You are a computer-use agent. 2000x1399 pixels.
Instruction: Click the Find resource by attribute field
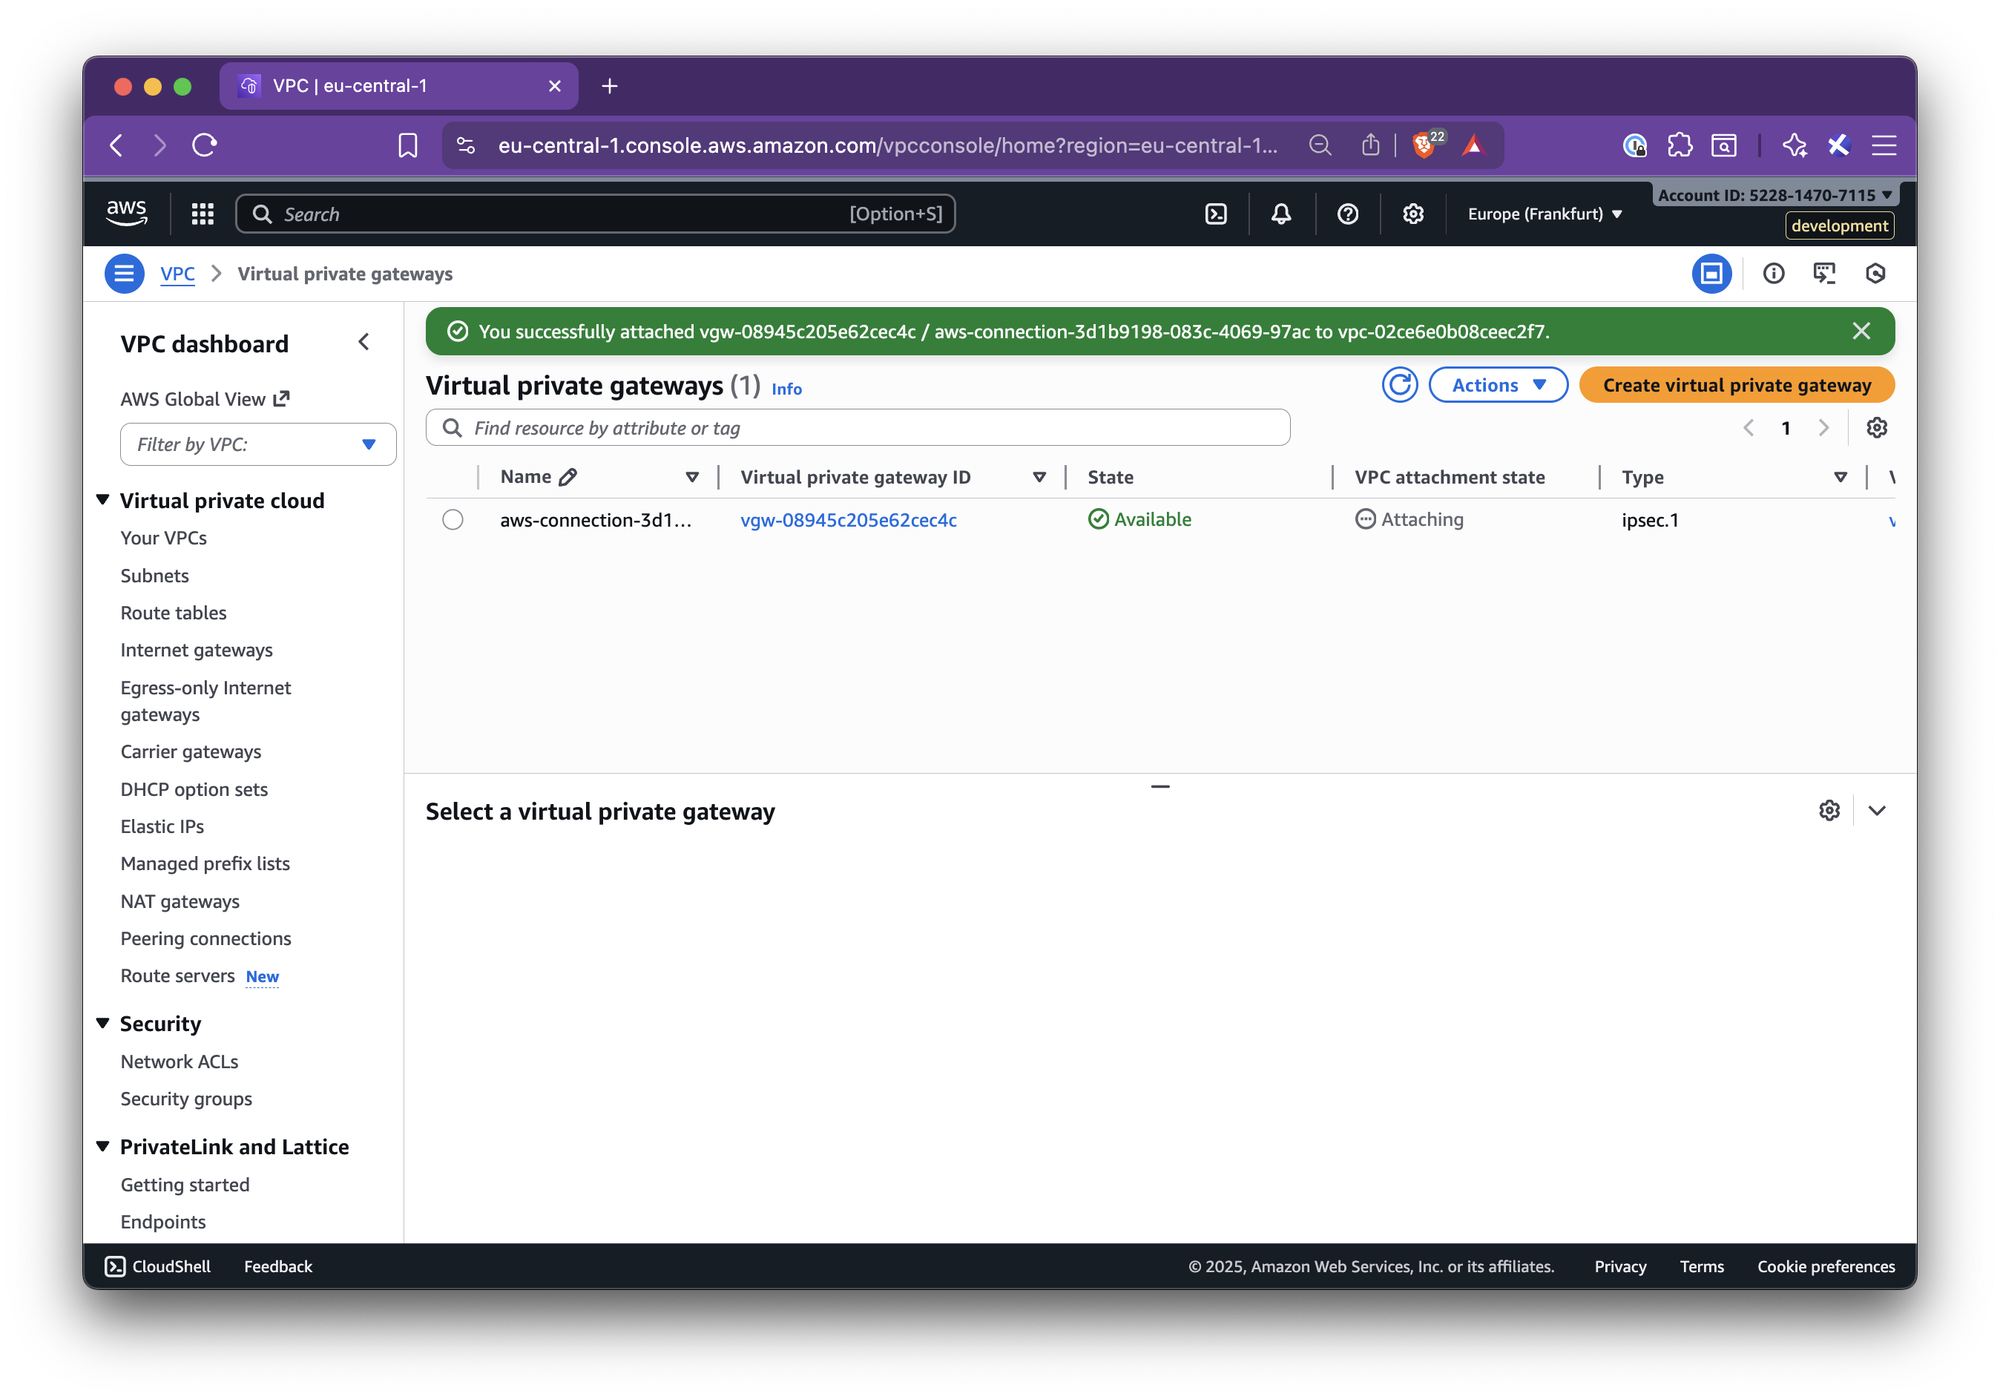(x=858, y=428)
